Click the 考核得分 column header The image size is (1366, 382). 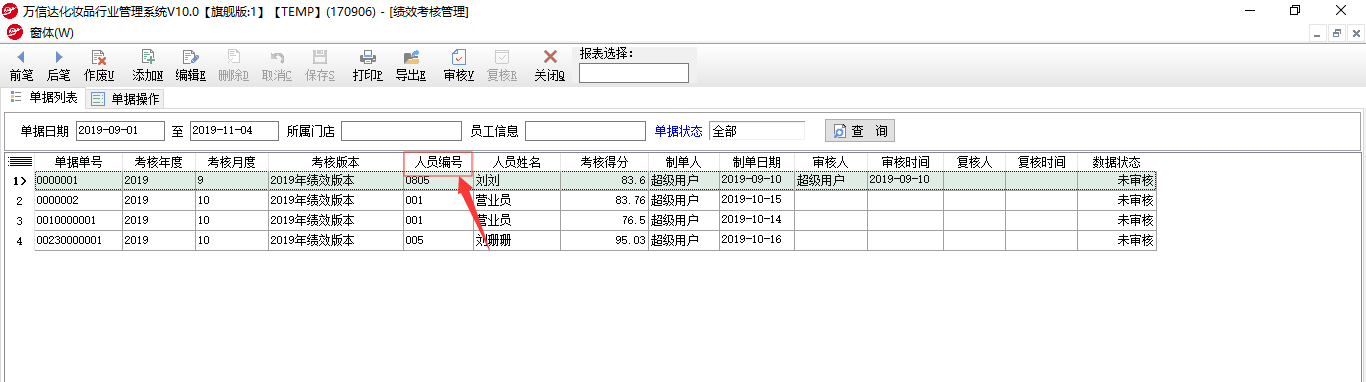tap(604, 162)
